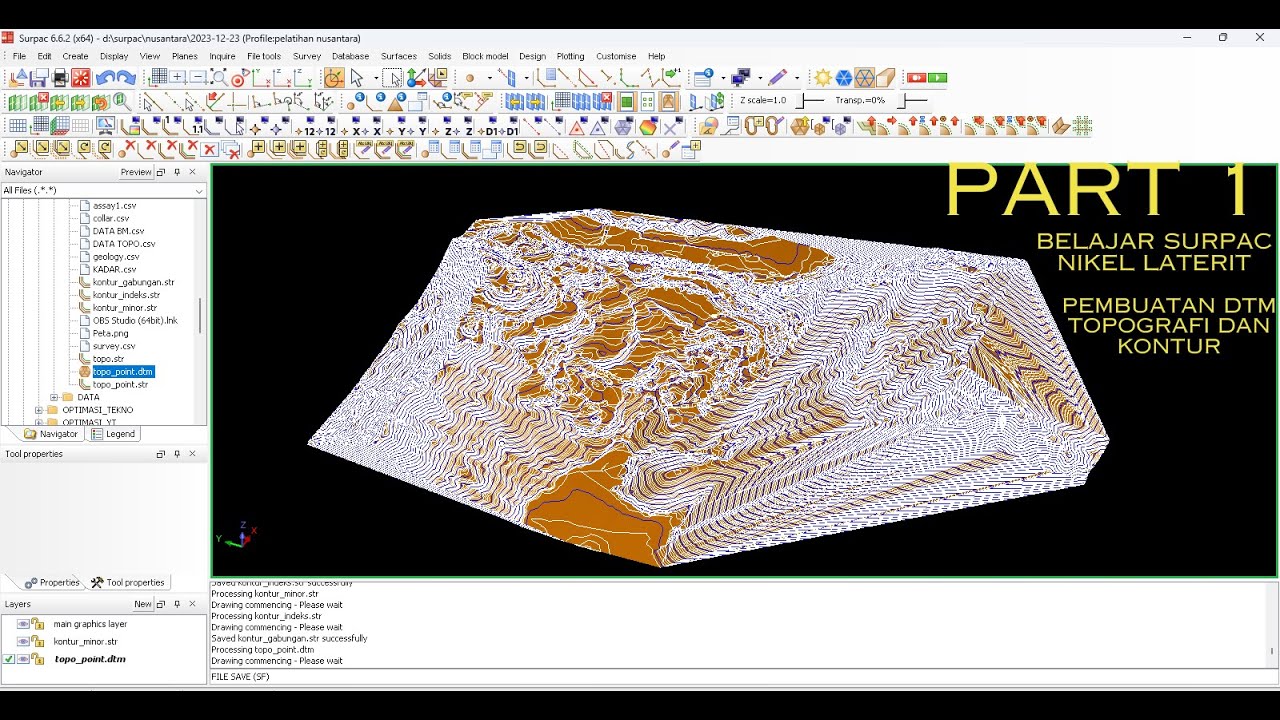Screen dimensions: 1280x720
Task: Expand the DATA folder node
Action: pyautogui.click(x=54, y=397)
